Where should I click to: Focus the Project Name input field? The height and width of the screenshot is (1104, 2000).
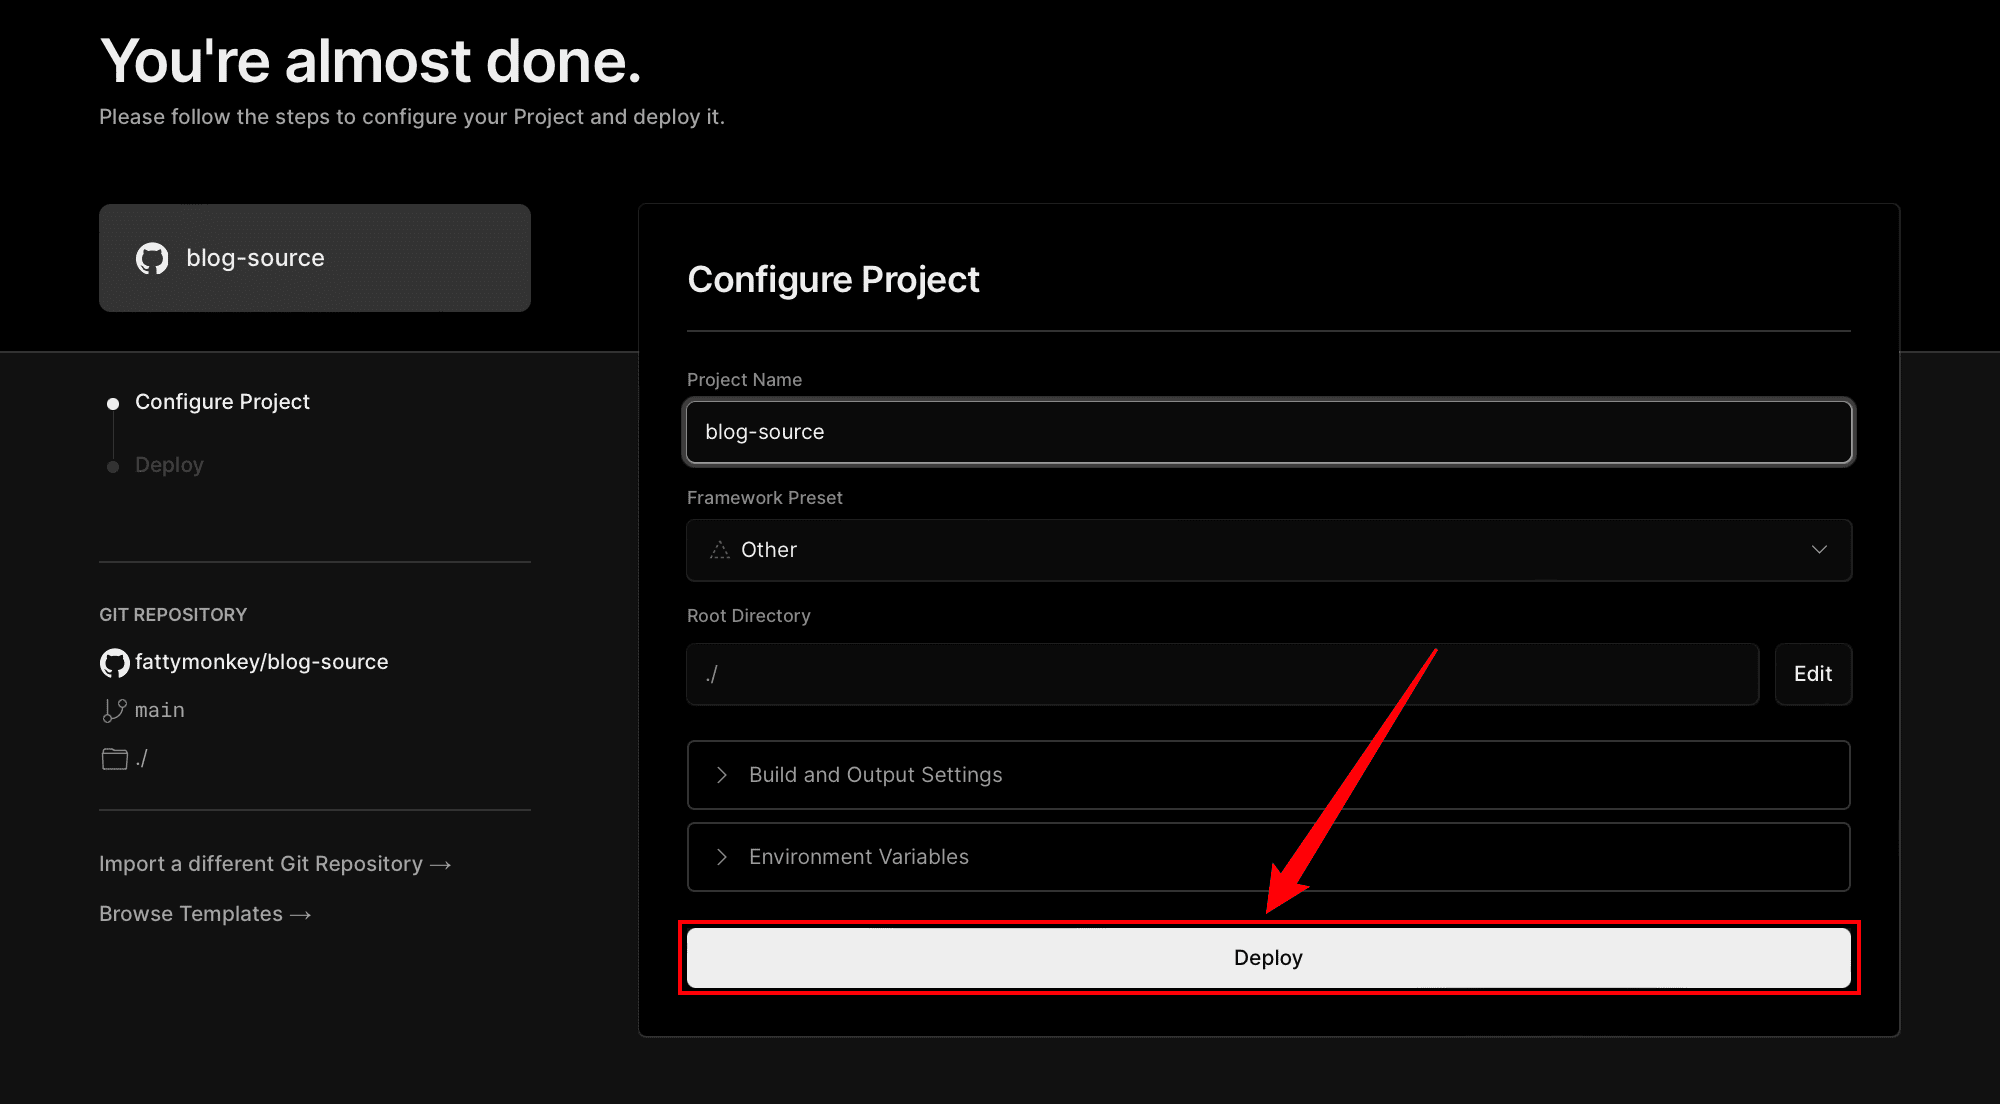(x=1268, y=432)
